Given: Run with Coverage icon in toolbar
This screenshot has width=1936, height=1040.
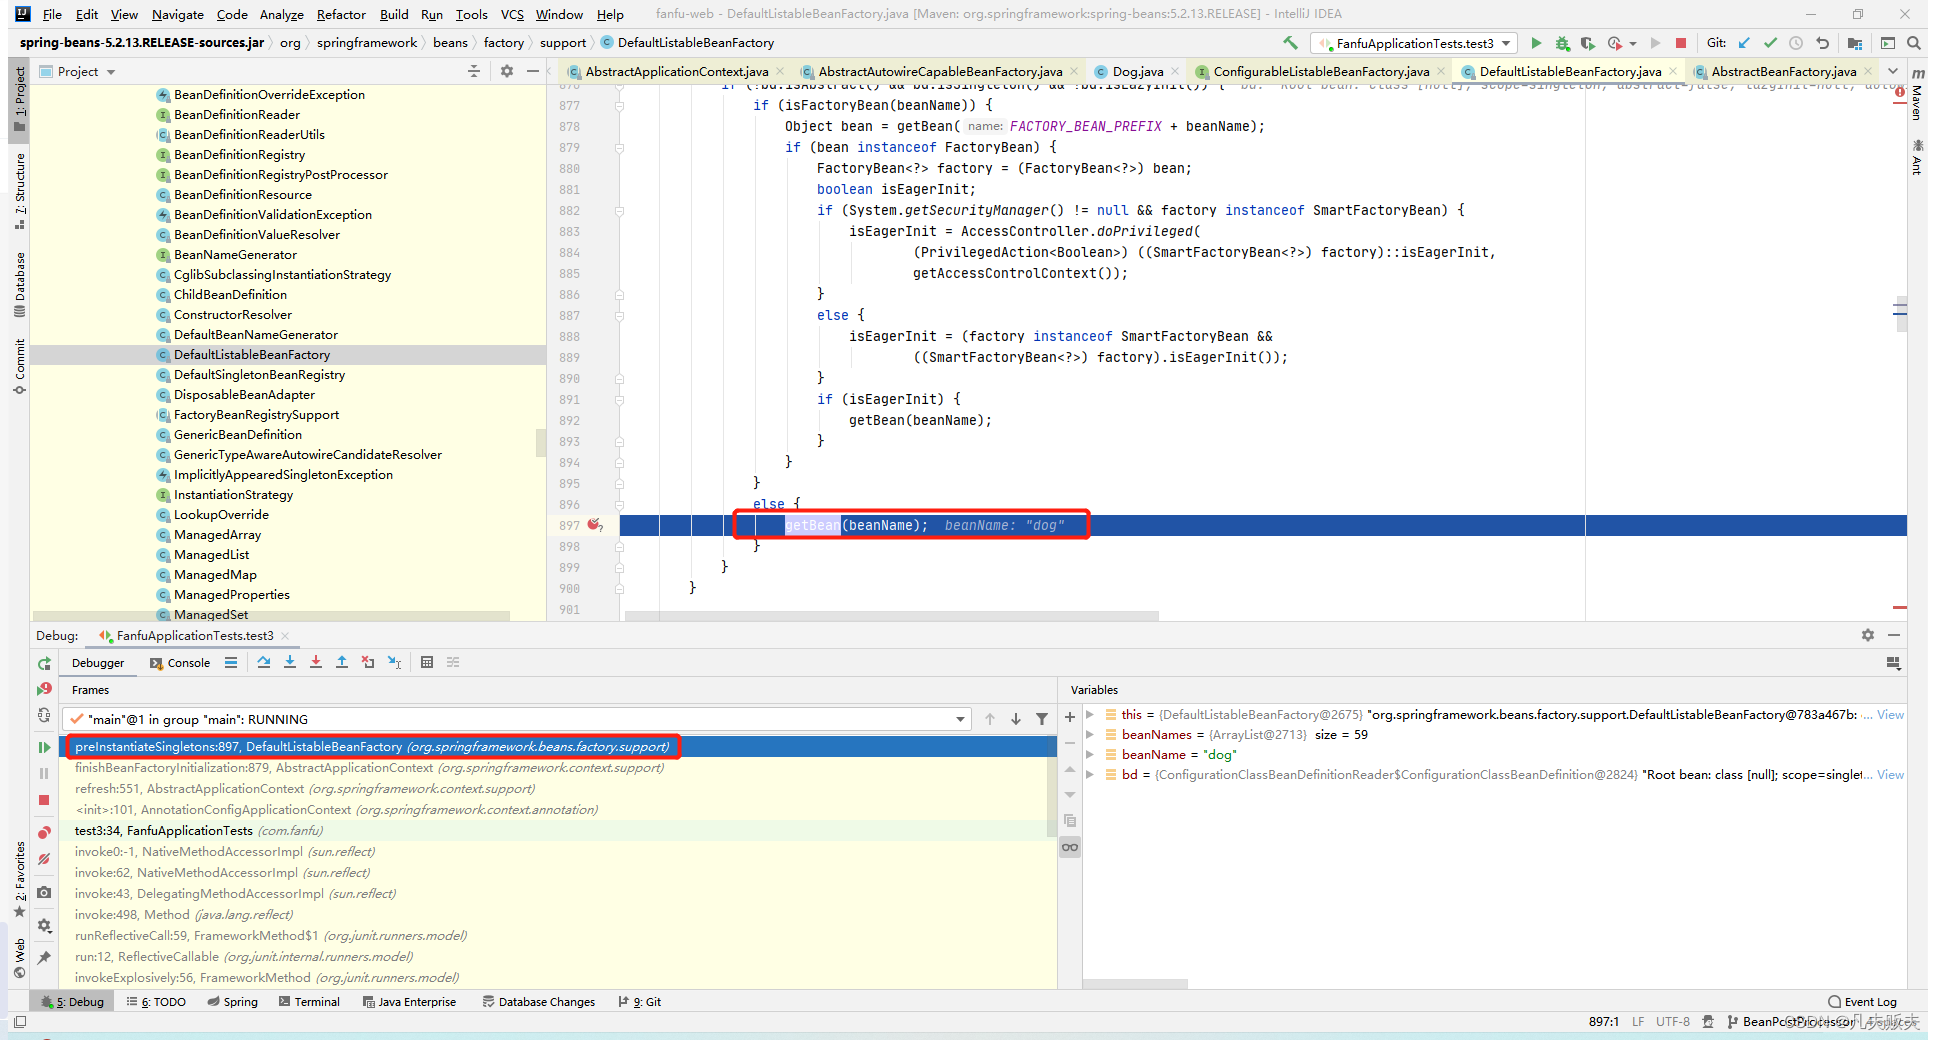Looking at the screenshot, I should tap(1587, 43).
